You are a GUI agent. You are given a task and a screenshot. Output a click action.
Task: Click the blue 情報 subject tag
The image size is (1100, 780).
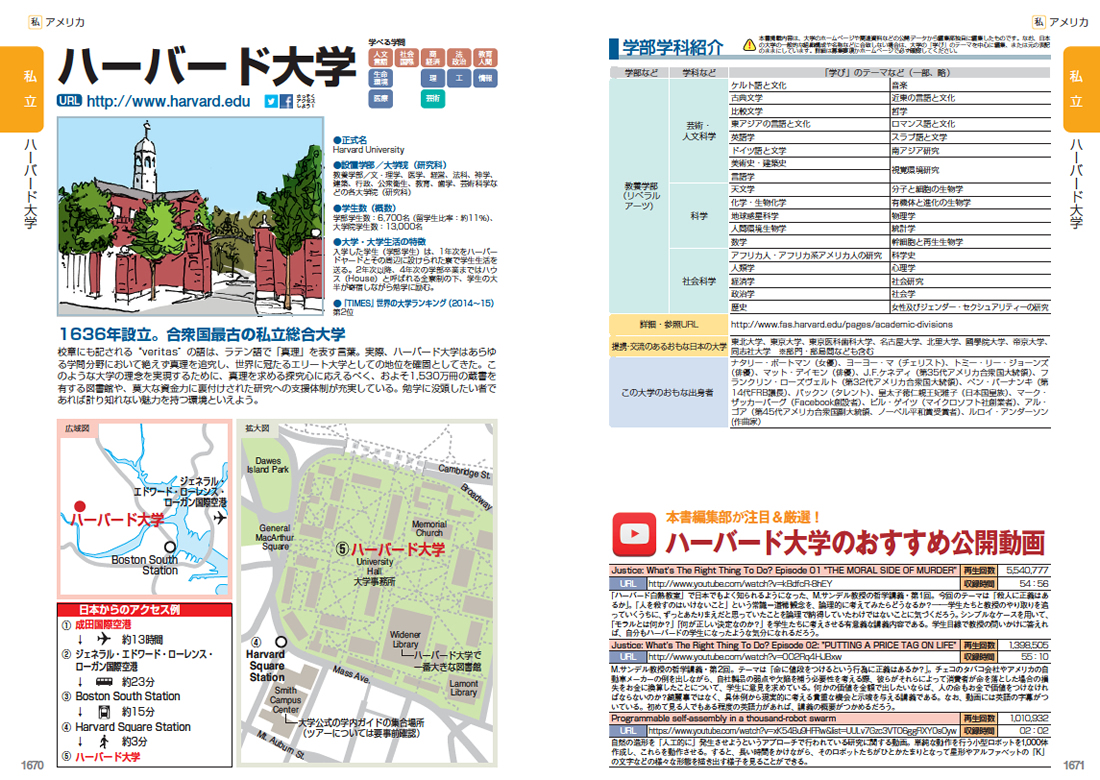(484, 77)
